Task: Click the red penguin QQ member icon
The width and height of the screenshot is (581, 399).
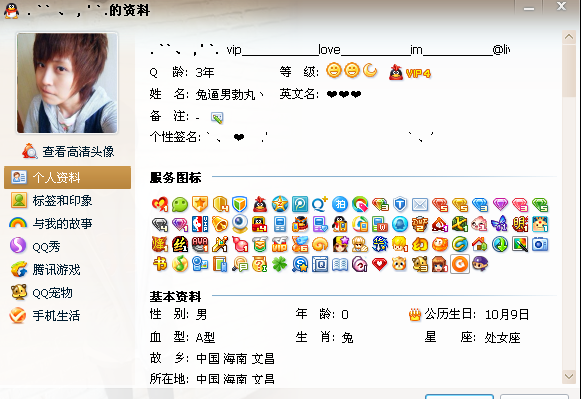Action: click(x=260, y=204)
